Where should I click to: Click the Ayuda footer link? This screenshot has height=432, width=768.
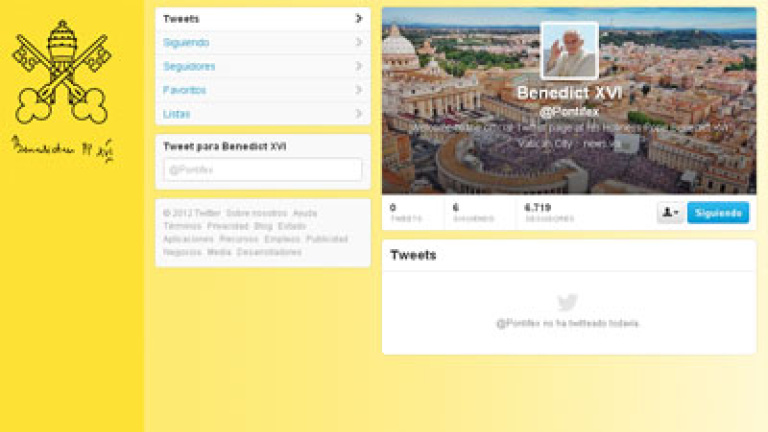pos(305,213)
